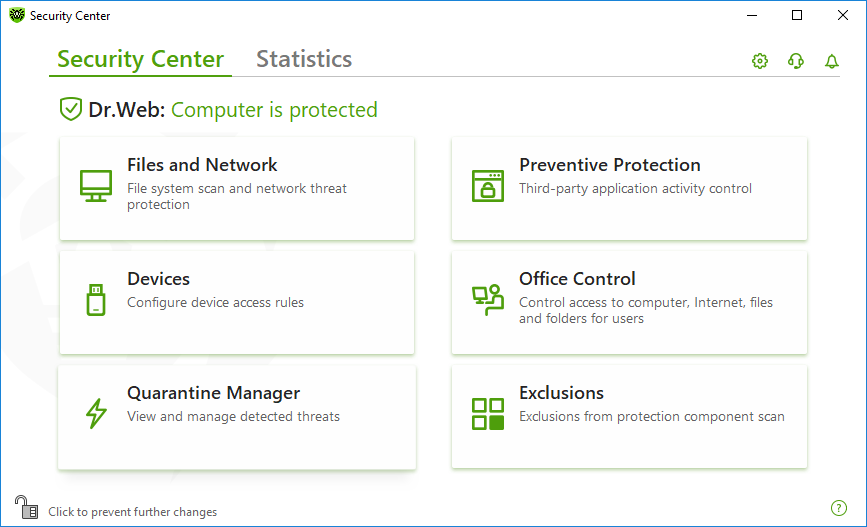This screenshot has width=867, height=527.
Task: Switch to the Statistics tab
Action: pos(304,59)
